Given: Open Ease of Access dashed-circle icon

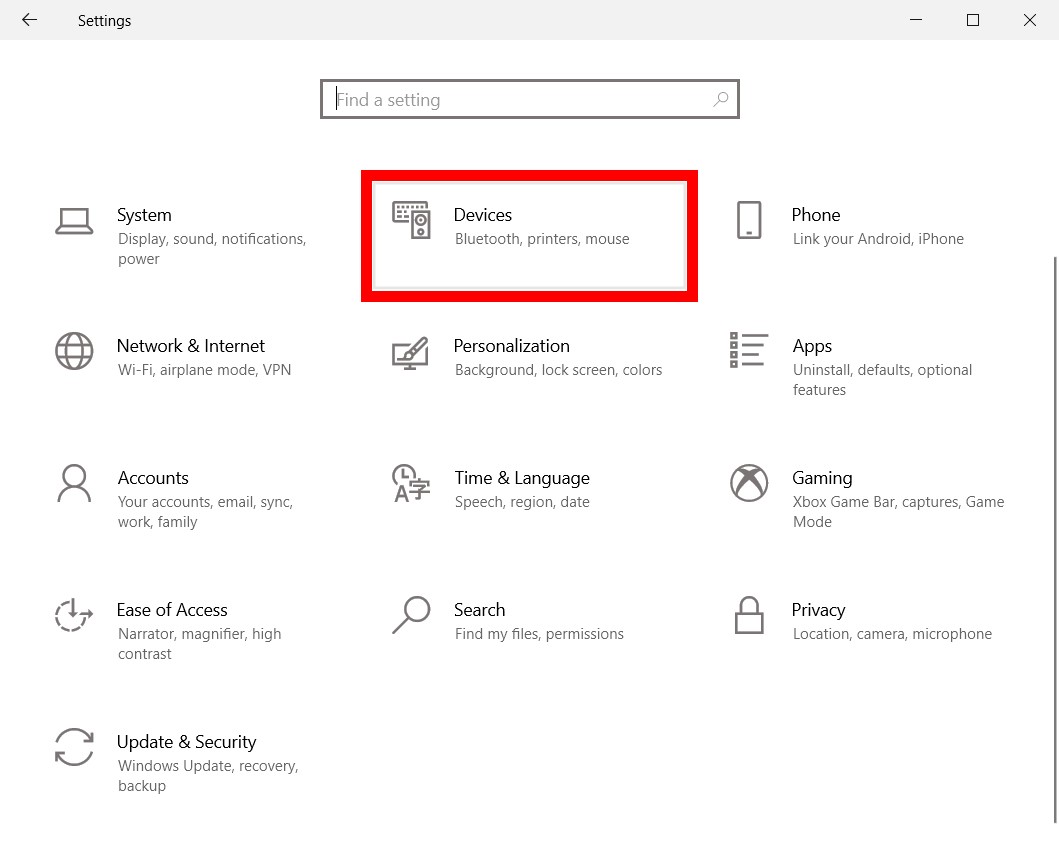Looking at the screenshot, I should point(74,615).
